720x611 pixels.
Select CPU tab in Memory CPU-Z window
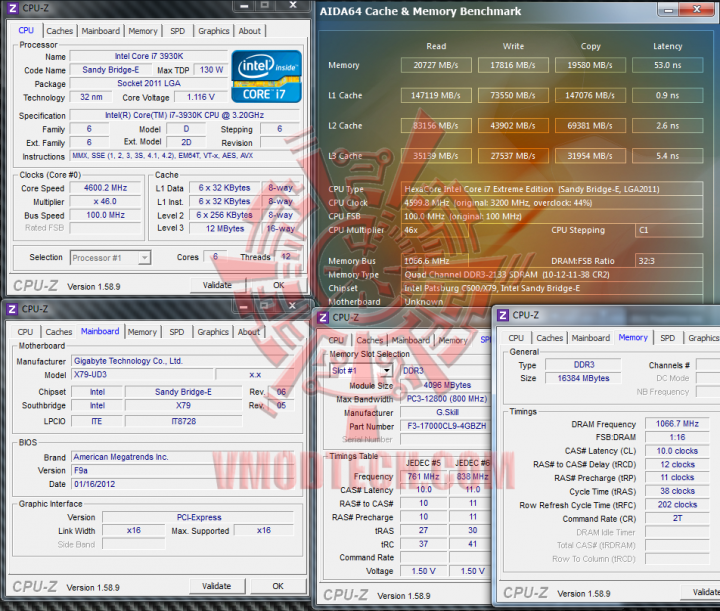(x=516, y=338)
